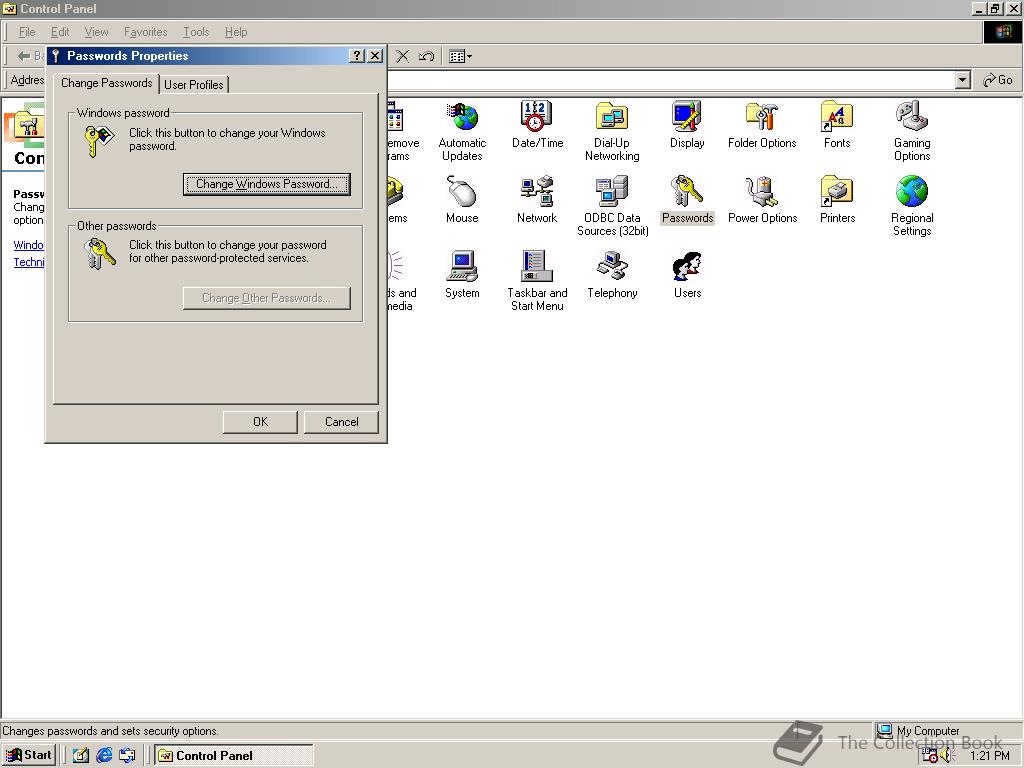The image size is (1024, 768).
Task: Open the File menu
Action: [x=27, y=32]
